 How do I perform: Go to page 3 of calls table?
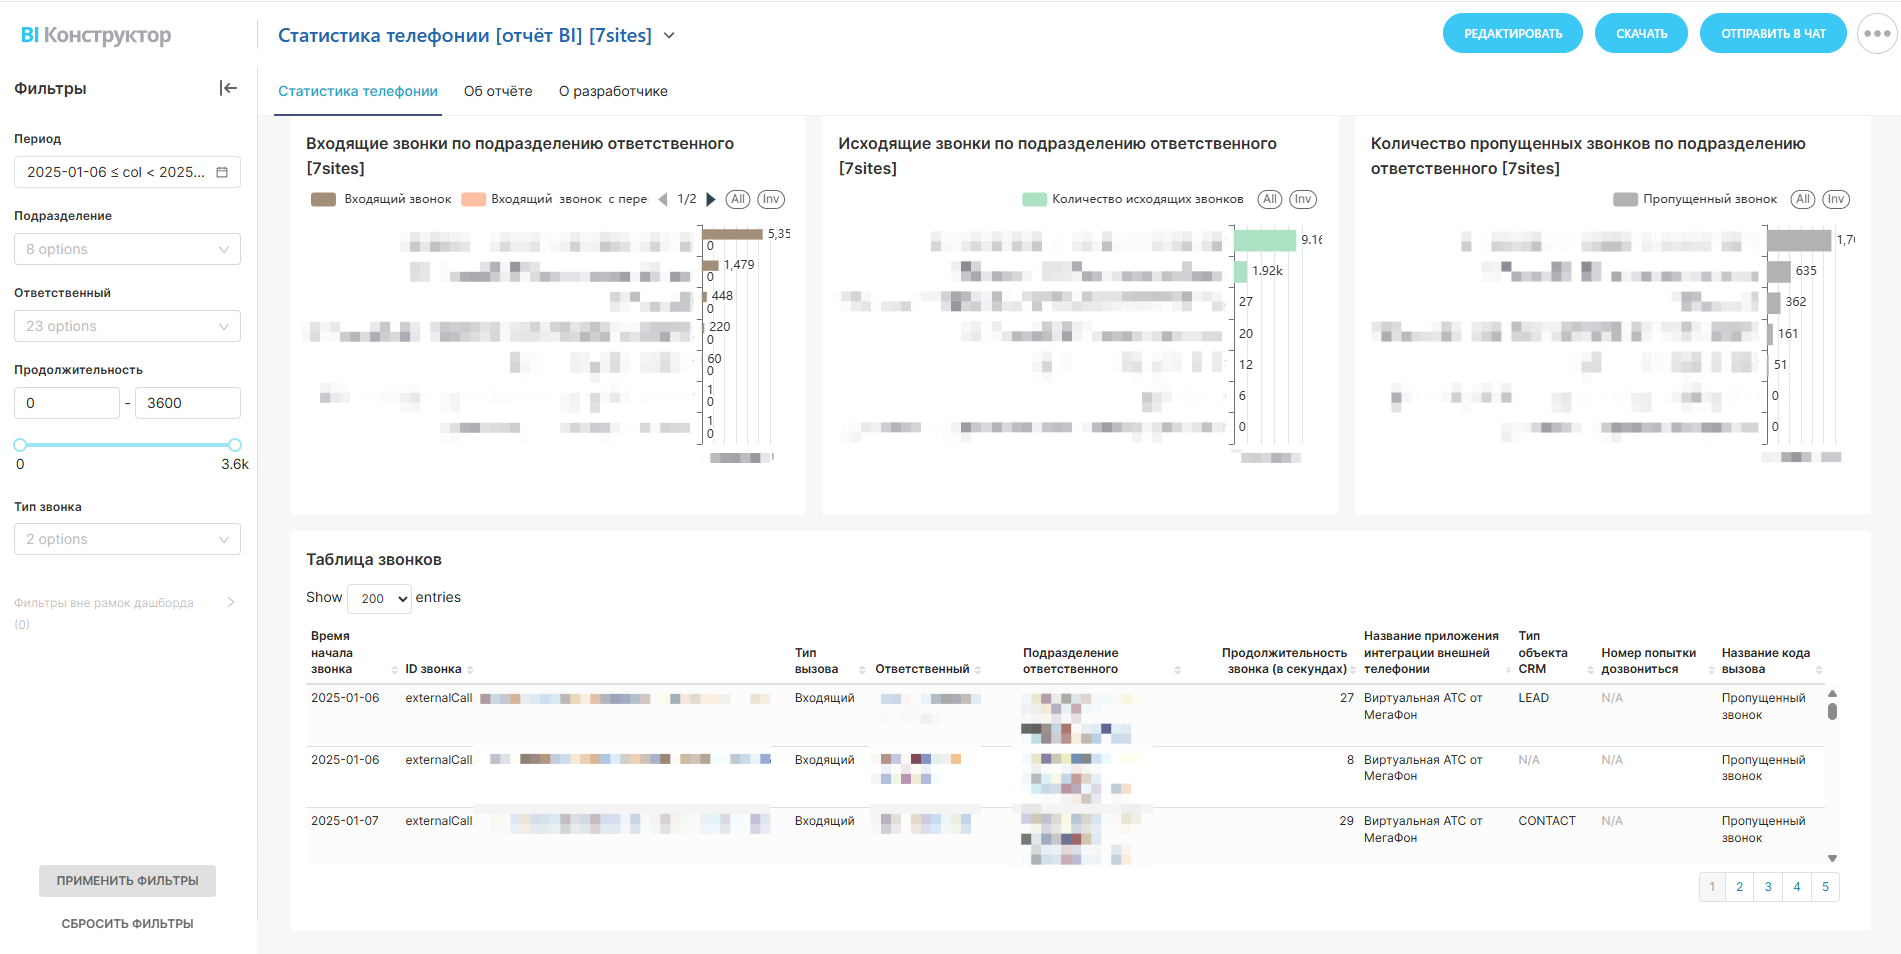click(x=1768, y=887)
